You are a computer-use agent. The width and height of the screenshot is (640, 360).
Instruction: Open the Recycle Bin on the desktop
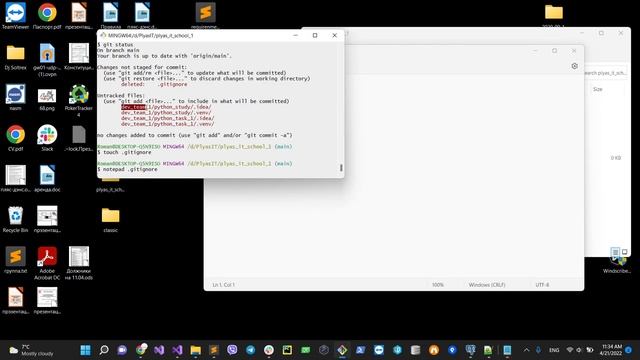pos(16,219)
